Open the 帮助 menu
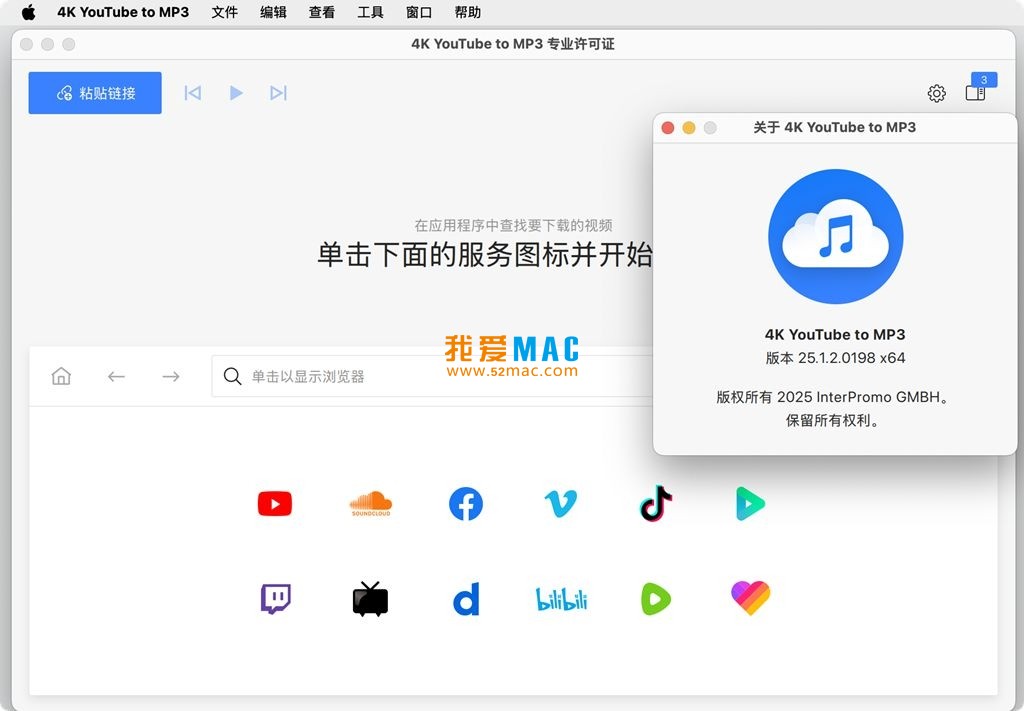This screenshot has height=711, width=1024. coord(467,13)
